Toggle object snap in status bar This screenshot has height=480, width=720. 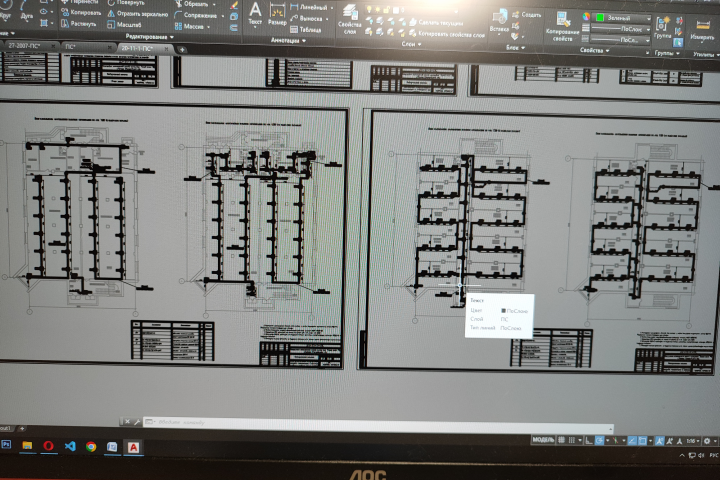642,441
